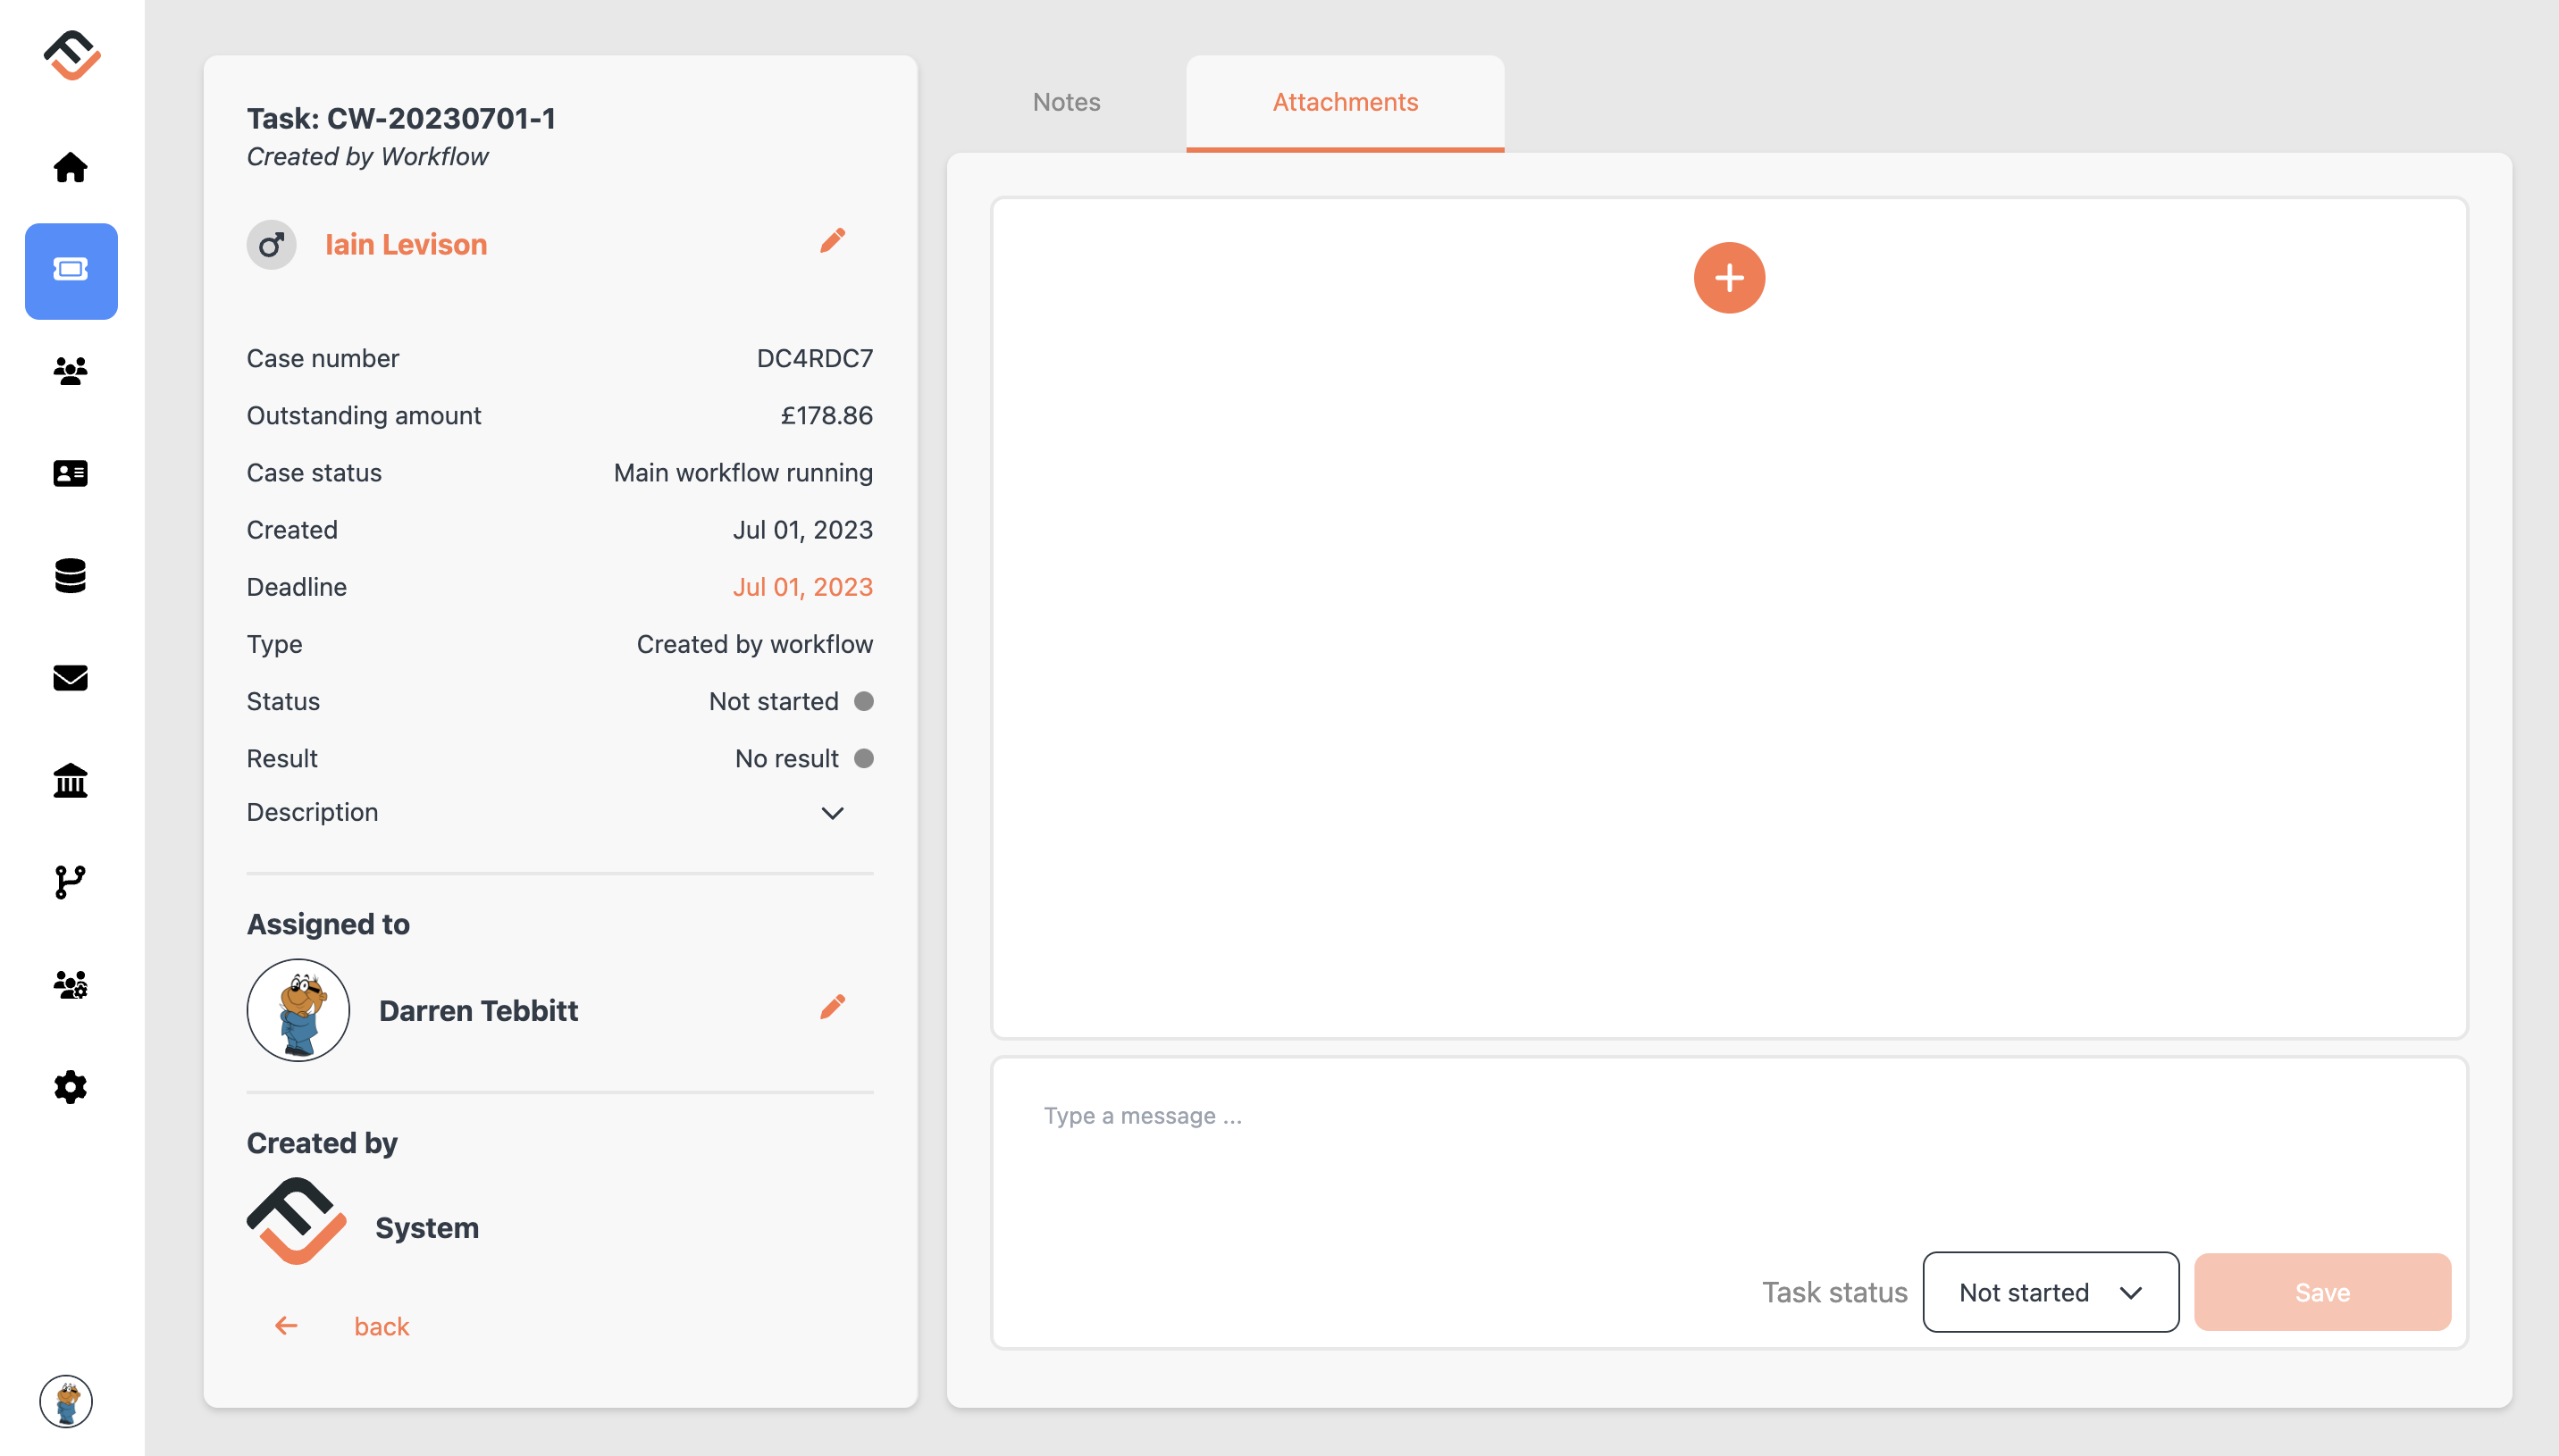Open the database/stack icon

tap(71, 574)
